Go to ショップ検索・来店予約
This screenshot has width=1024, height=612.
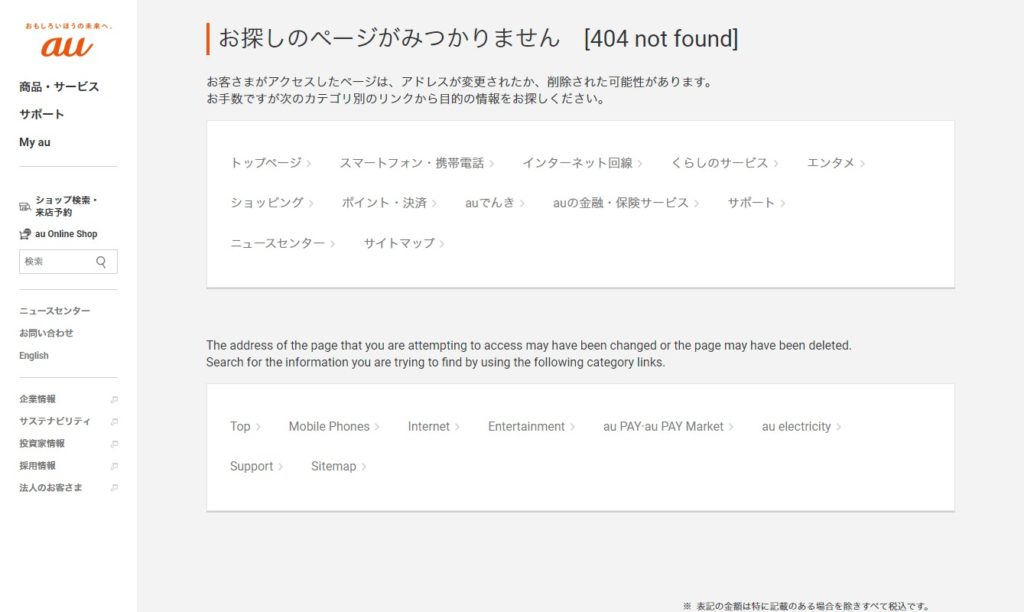coord(67,206)
